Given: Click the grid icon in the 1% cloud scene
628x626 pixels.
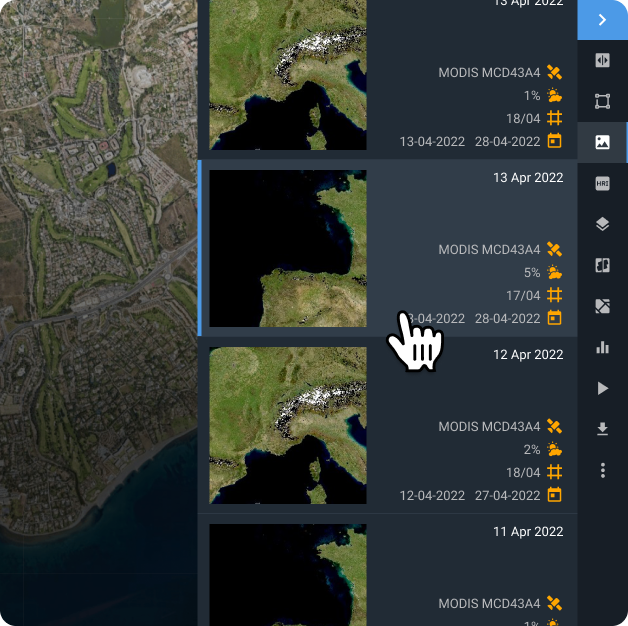Looking at the screenshot, I should click(x=554, y=119).
